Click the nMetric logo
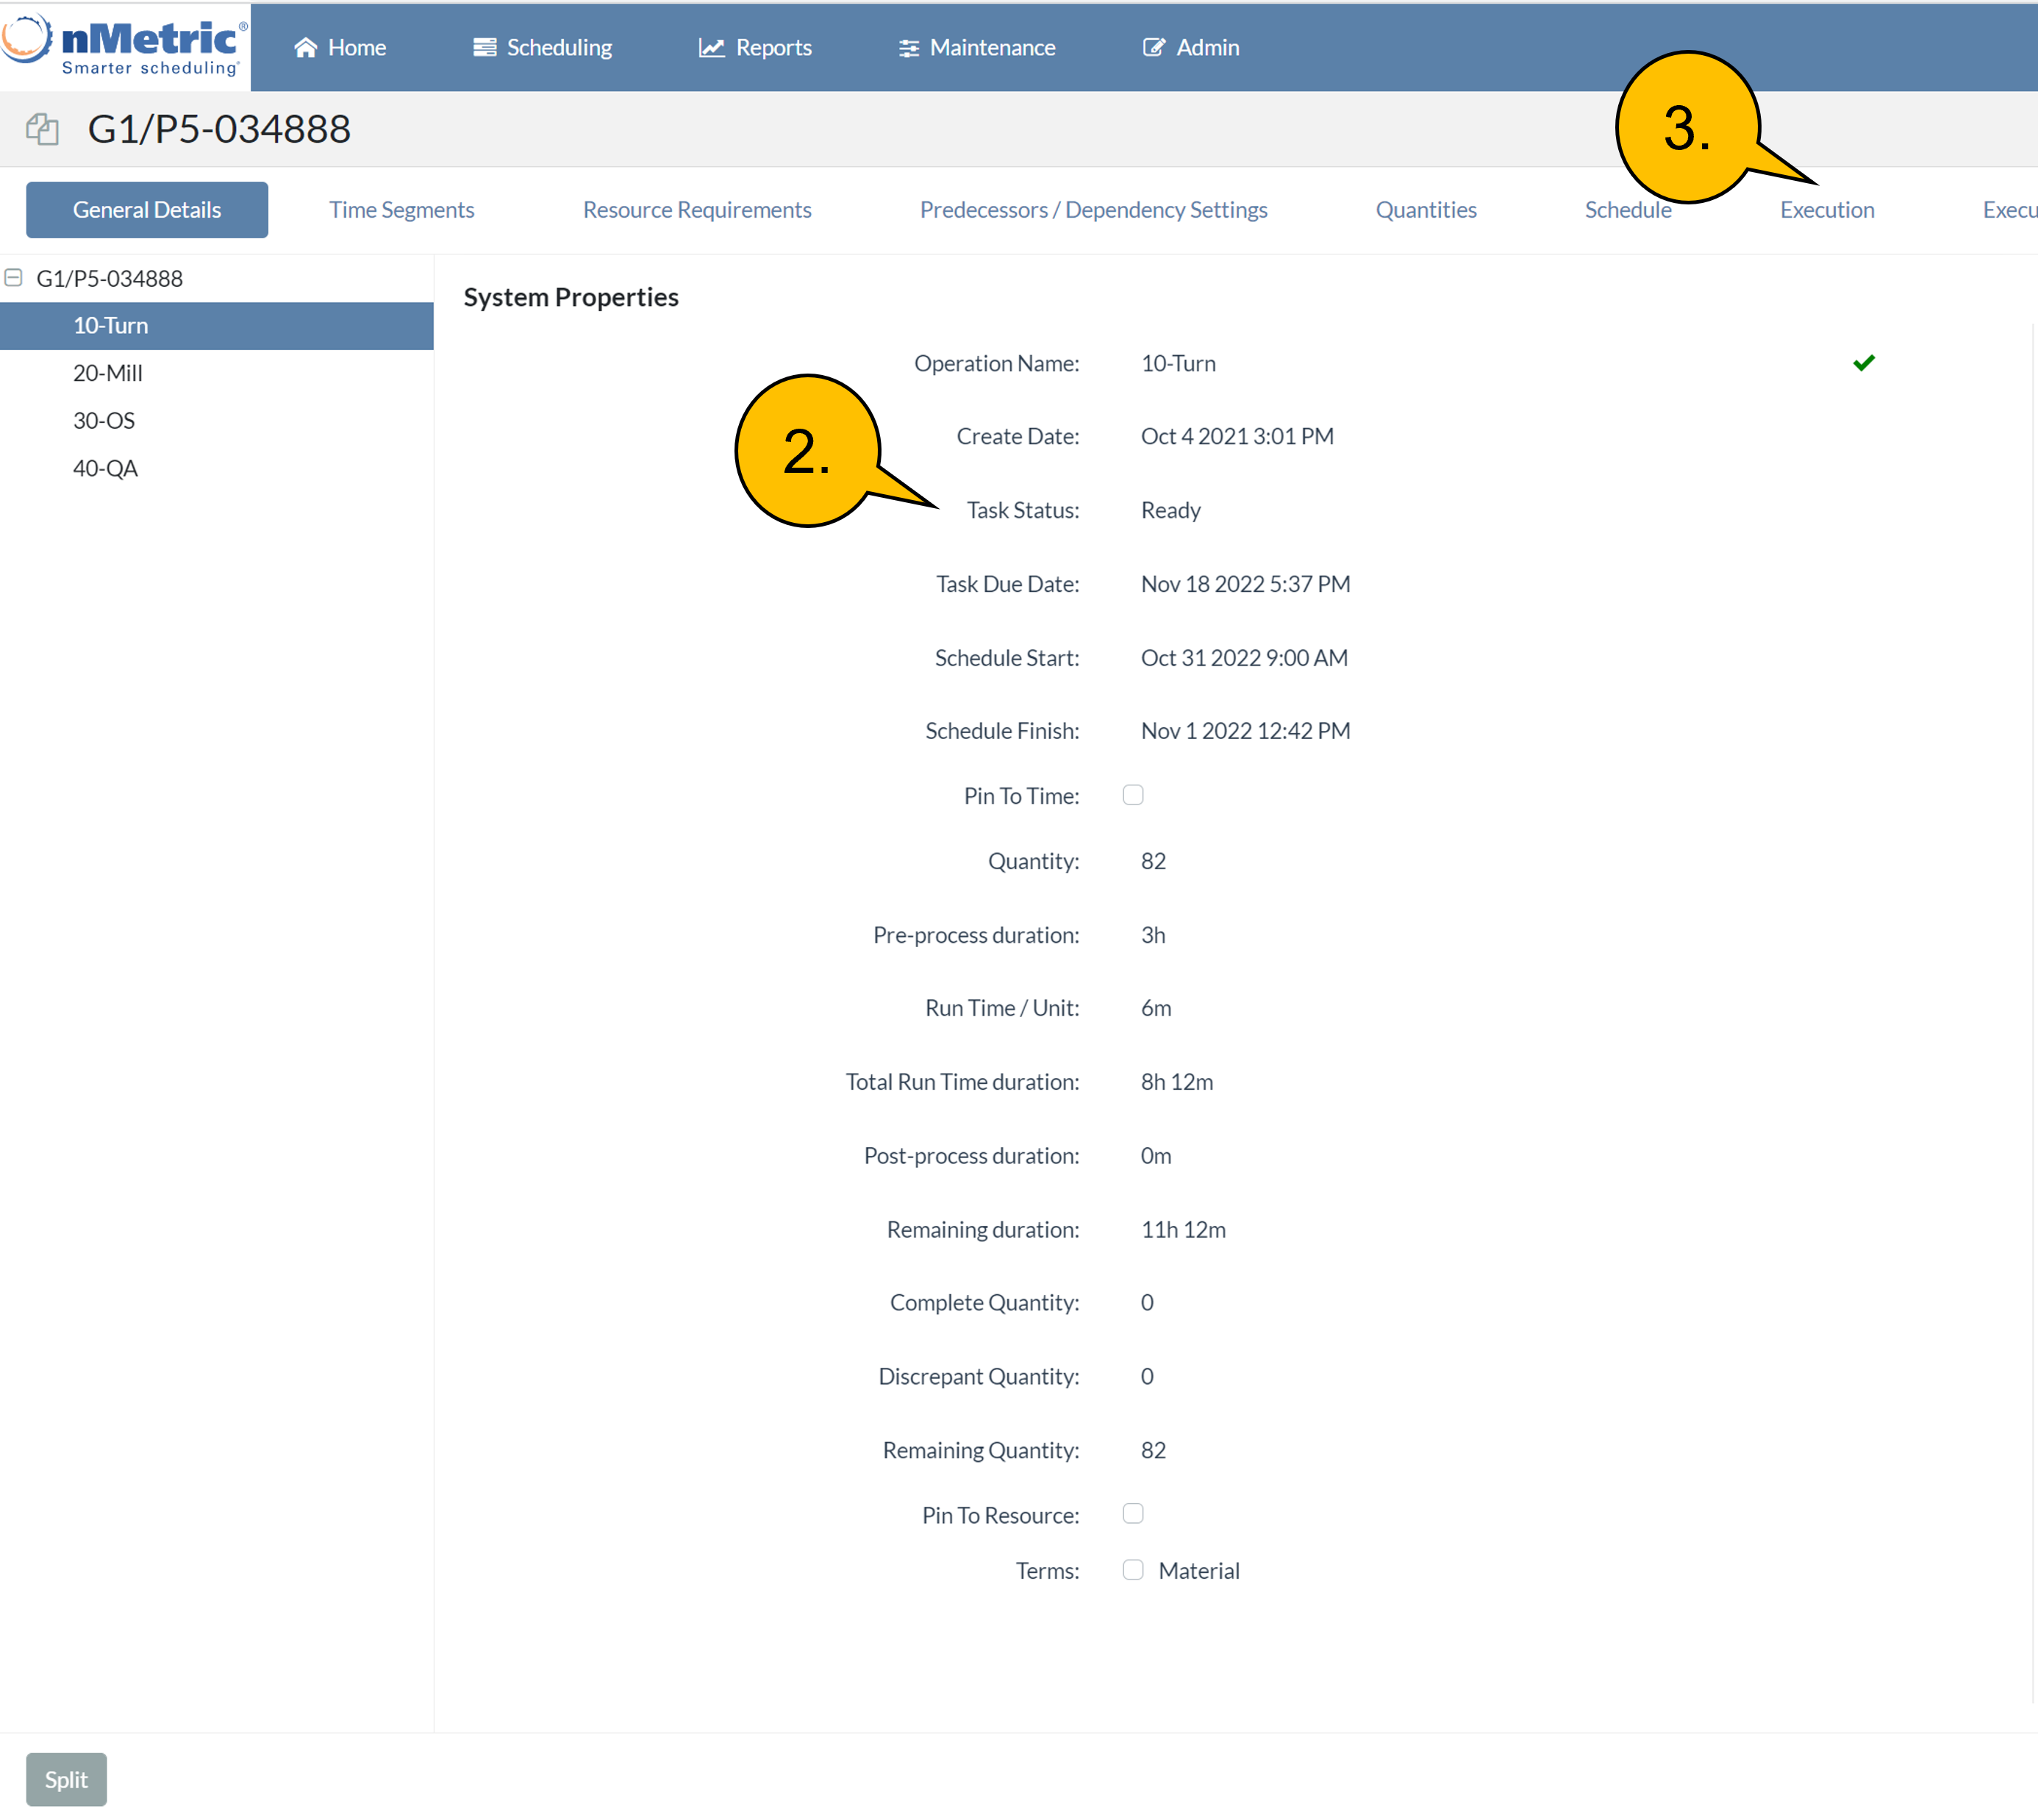Image resolution: width=2038 pixels, height=1820 pixels. pyautogui.click(x=125, y=45)
